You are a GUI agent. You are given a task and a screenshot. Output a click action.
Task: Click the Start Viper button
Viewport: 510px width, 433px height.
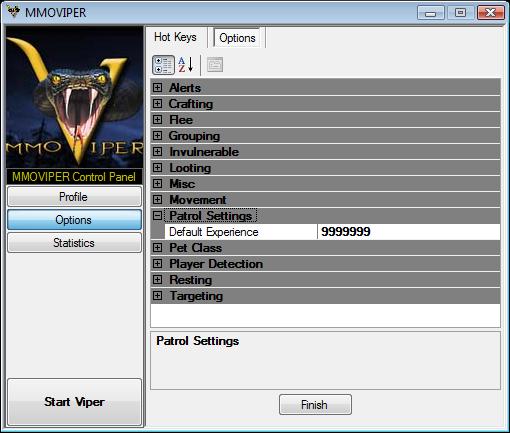pyautogui.click(x=74, y=402)
